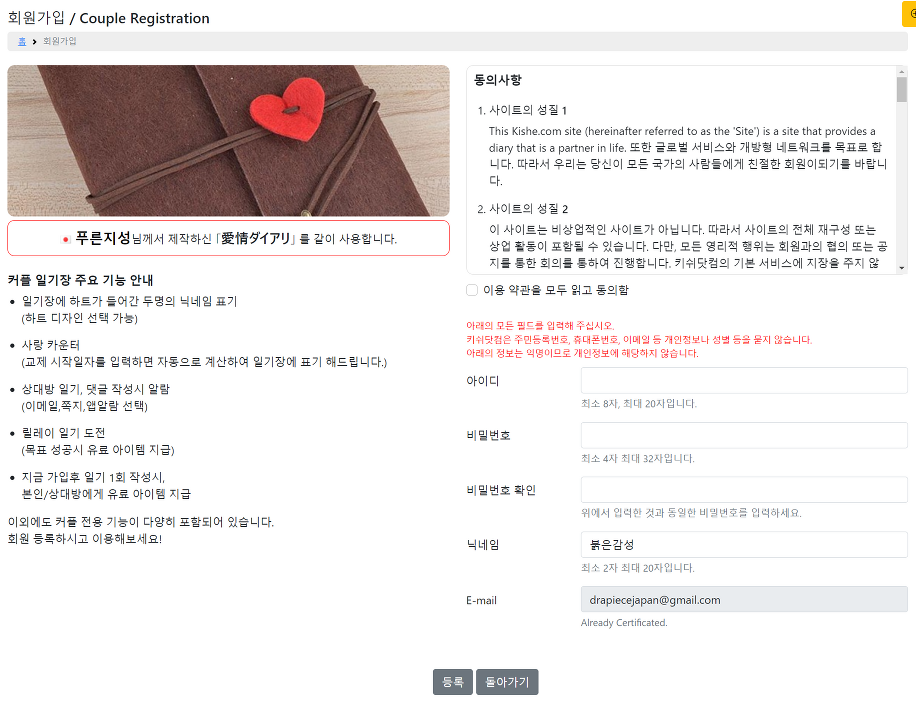Image resolution: width=916 pixels, height=709 pixels.
Task: Check the 이용 약관을 모두 읽고 동의함 box
Action: coord(472,290)
